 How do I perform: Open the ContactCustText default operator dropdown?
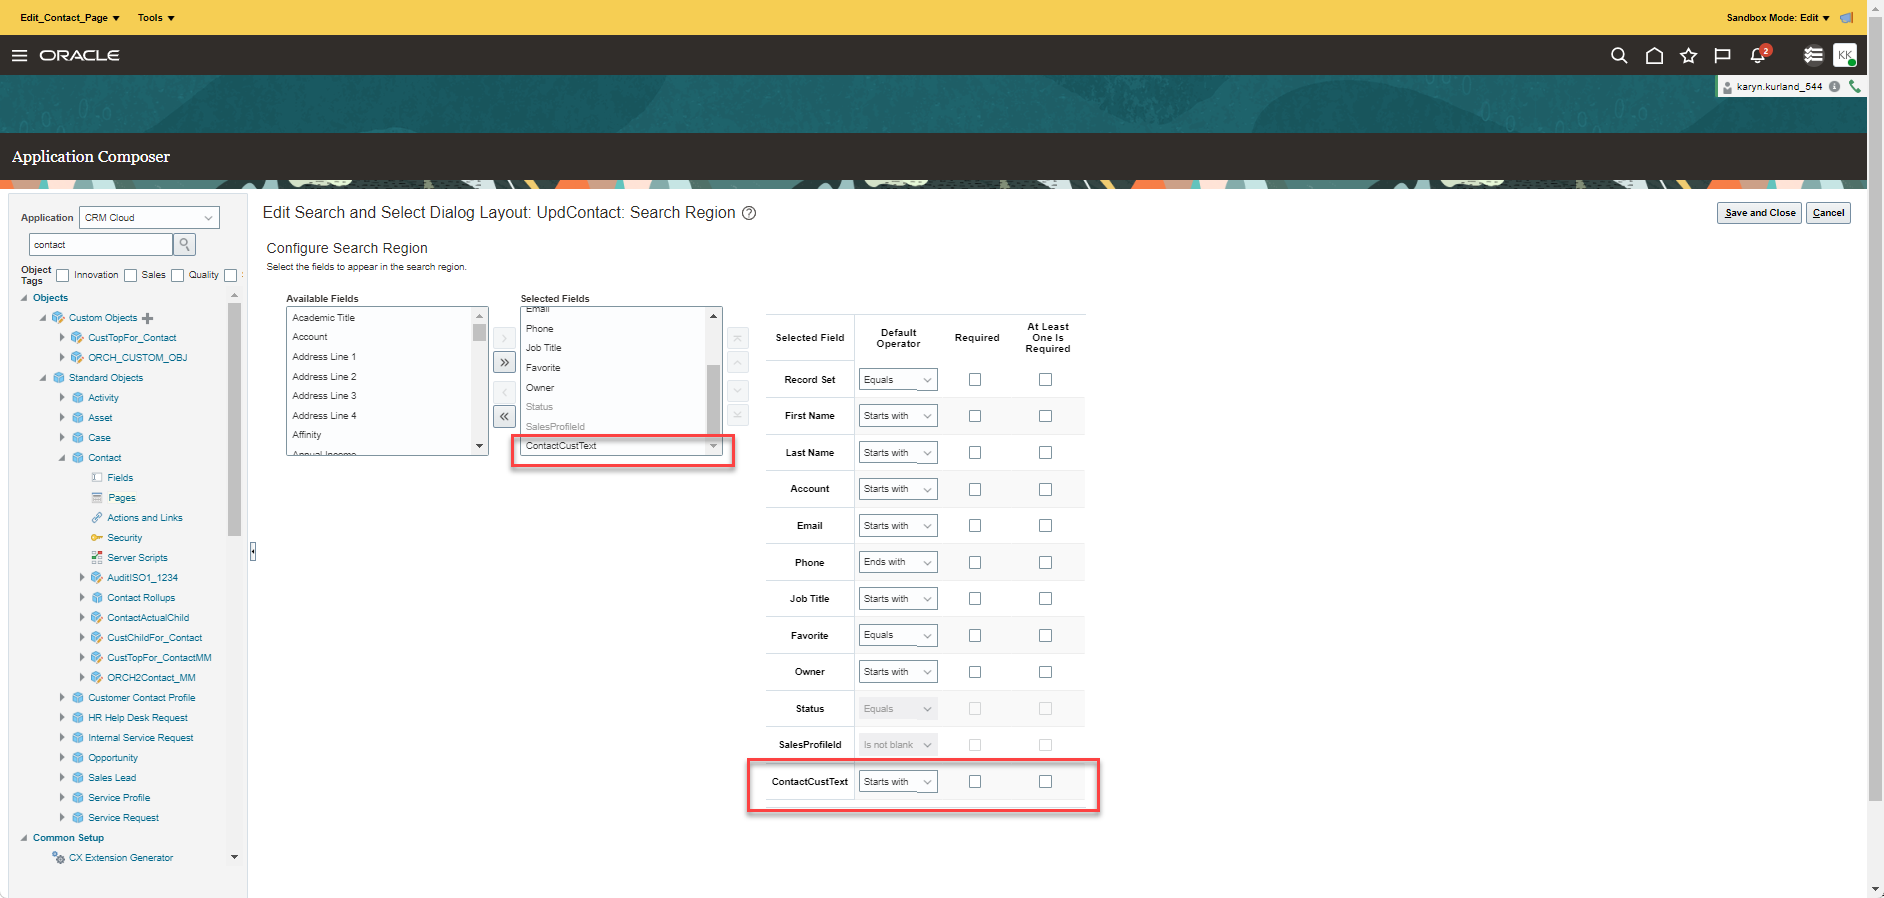(898, 782)
